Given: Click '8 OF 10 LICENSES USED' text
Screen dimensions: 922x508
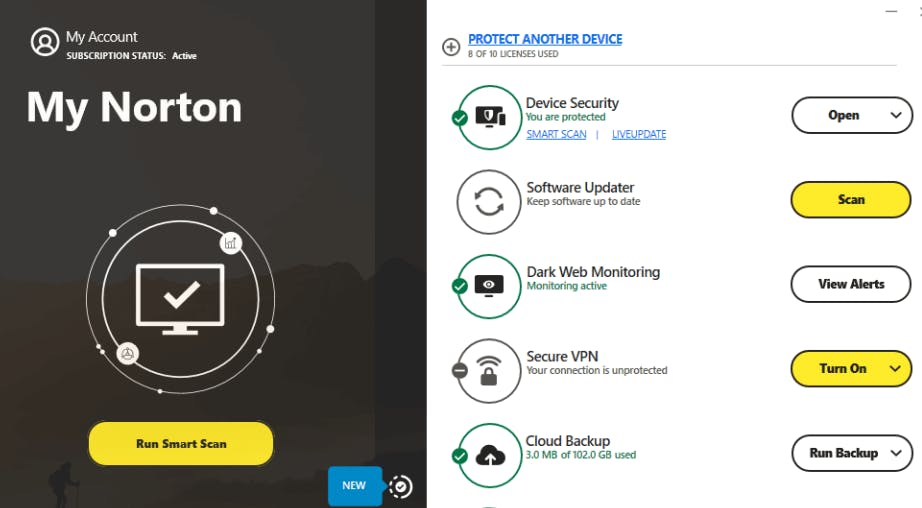Looking at the screenshot, I should pos(513,54).
